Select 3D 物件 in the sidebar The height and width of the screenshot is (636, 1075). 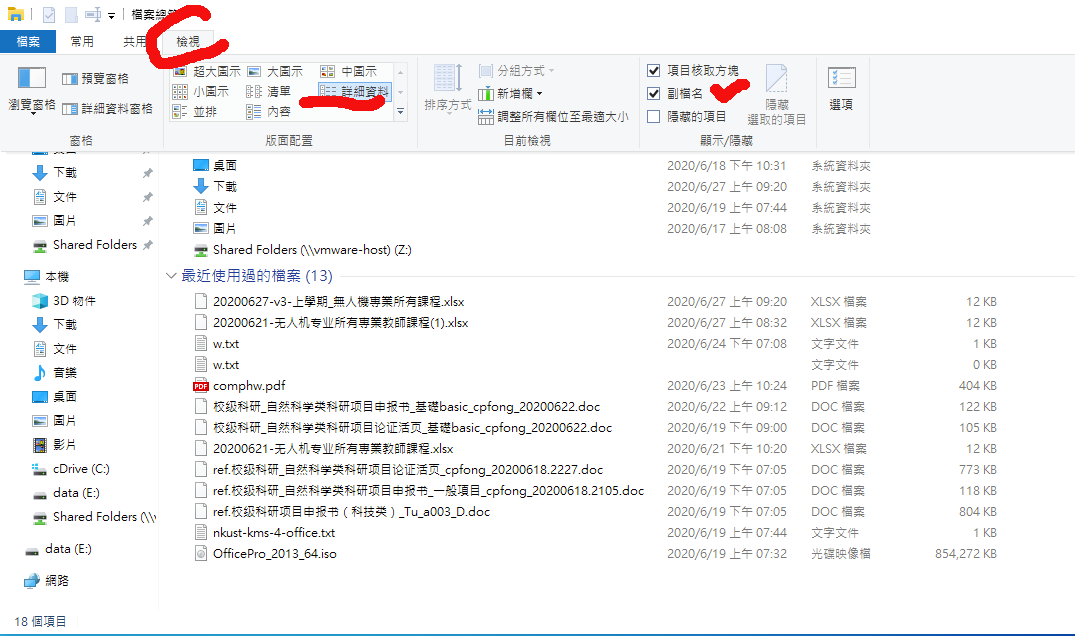click(x=74, y=301)
